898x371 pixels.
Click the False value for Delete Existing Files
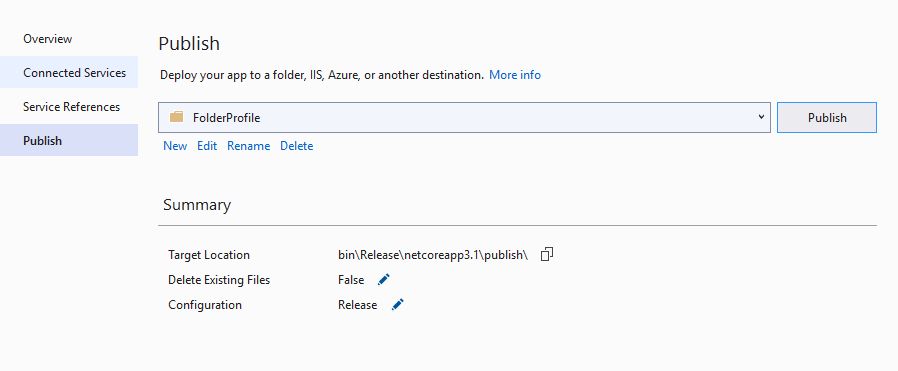point(351,280)
